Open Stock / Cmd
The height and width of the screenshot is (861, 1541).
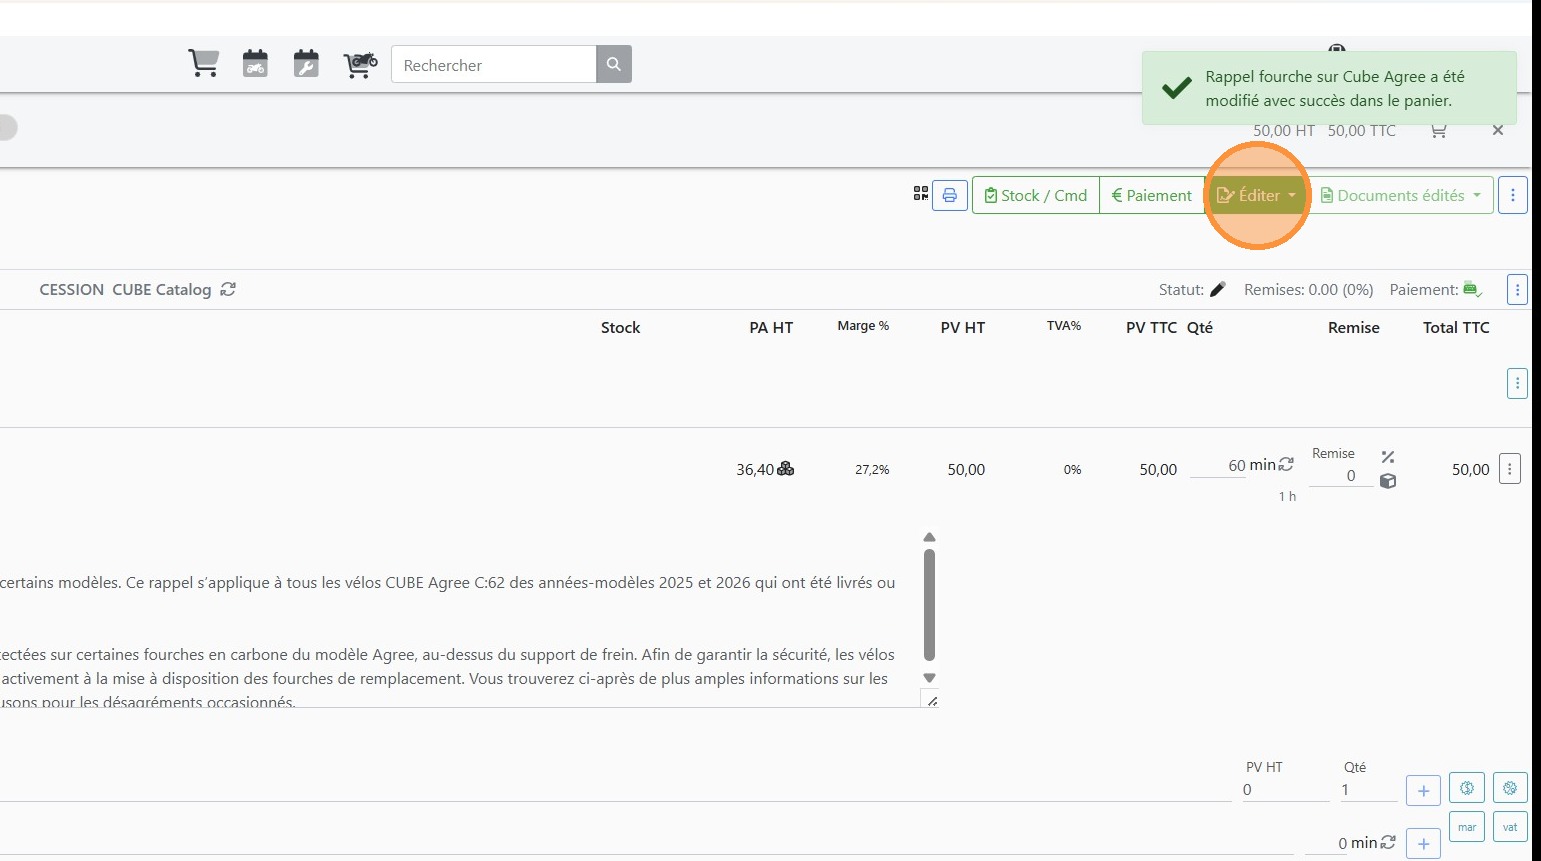(1036, 195)
